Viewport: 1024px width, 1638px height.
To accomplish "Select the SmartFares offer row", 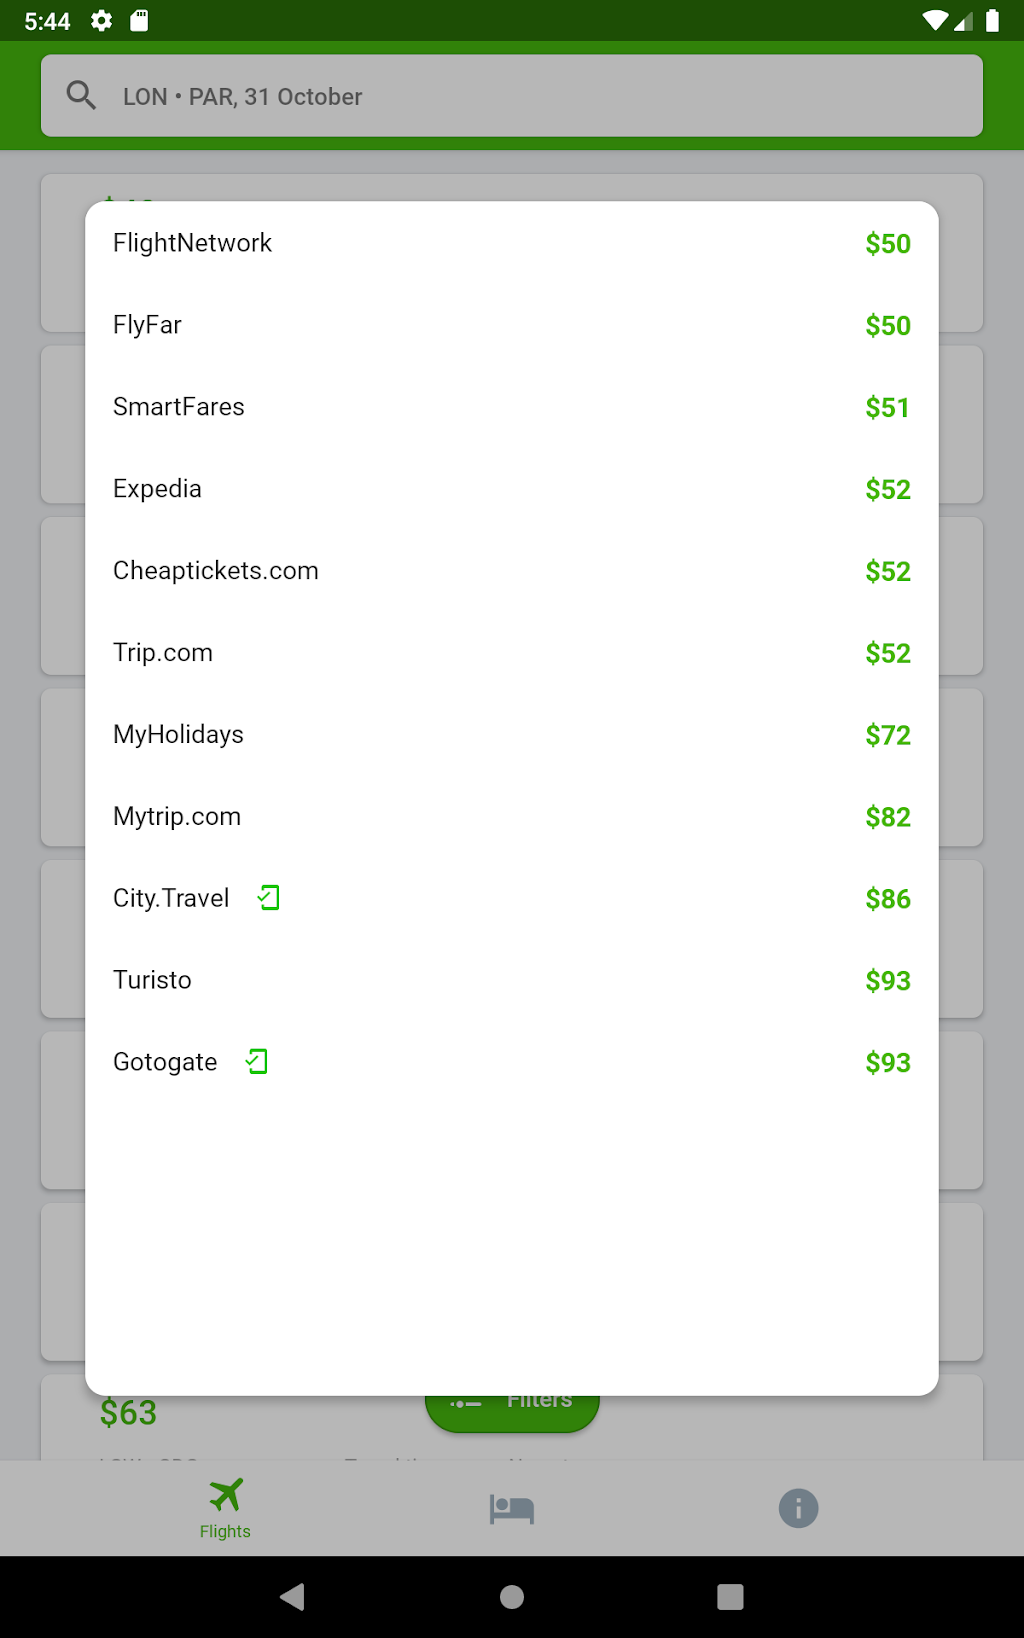I will pyautogui.click(x=511, y=407).
